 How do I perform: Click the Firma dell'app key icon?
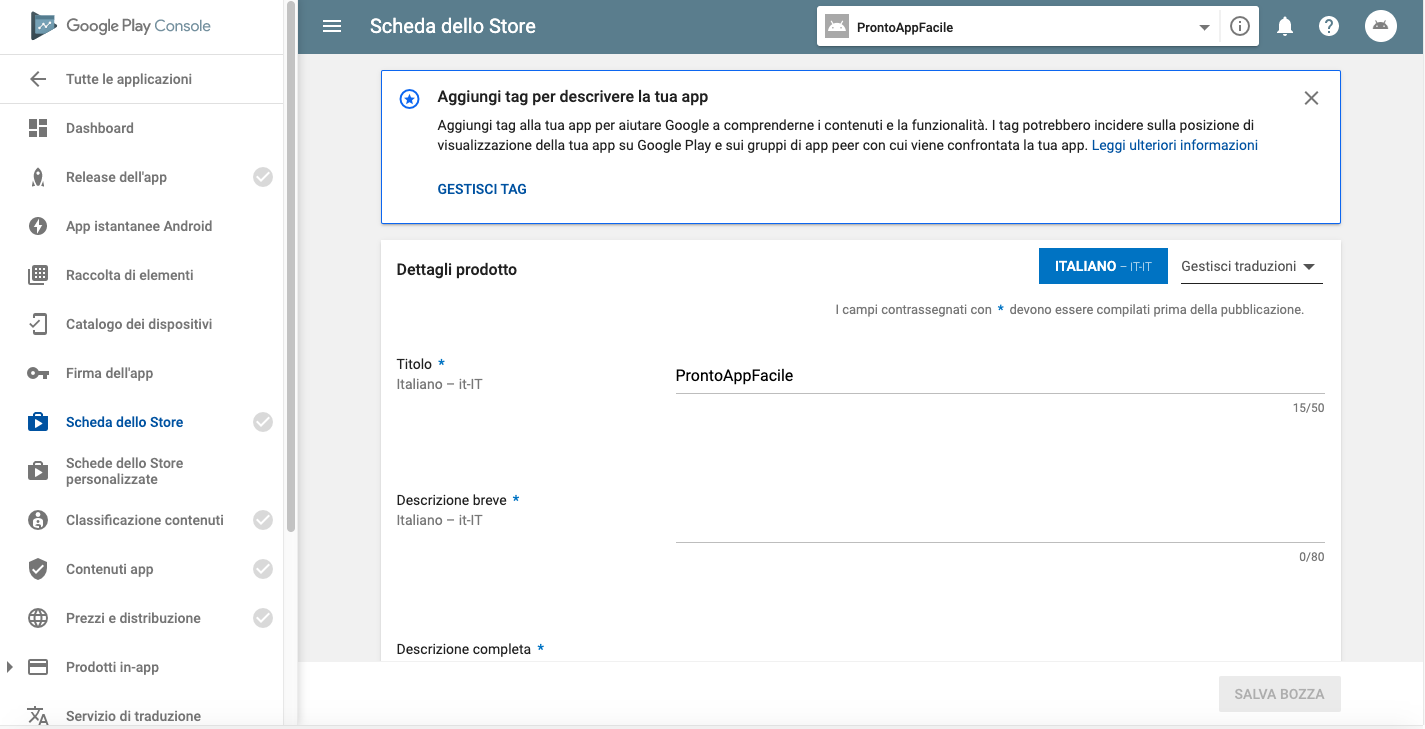coord(38,373)
